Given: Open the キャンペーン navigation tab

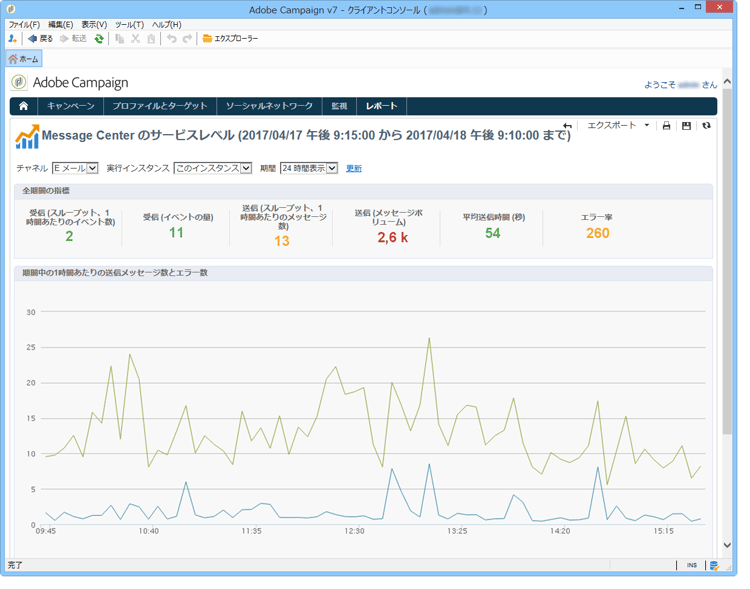Looking at the screenshot, I should pyautogui.click(x=72, y=108).
